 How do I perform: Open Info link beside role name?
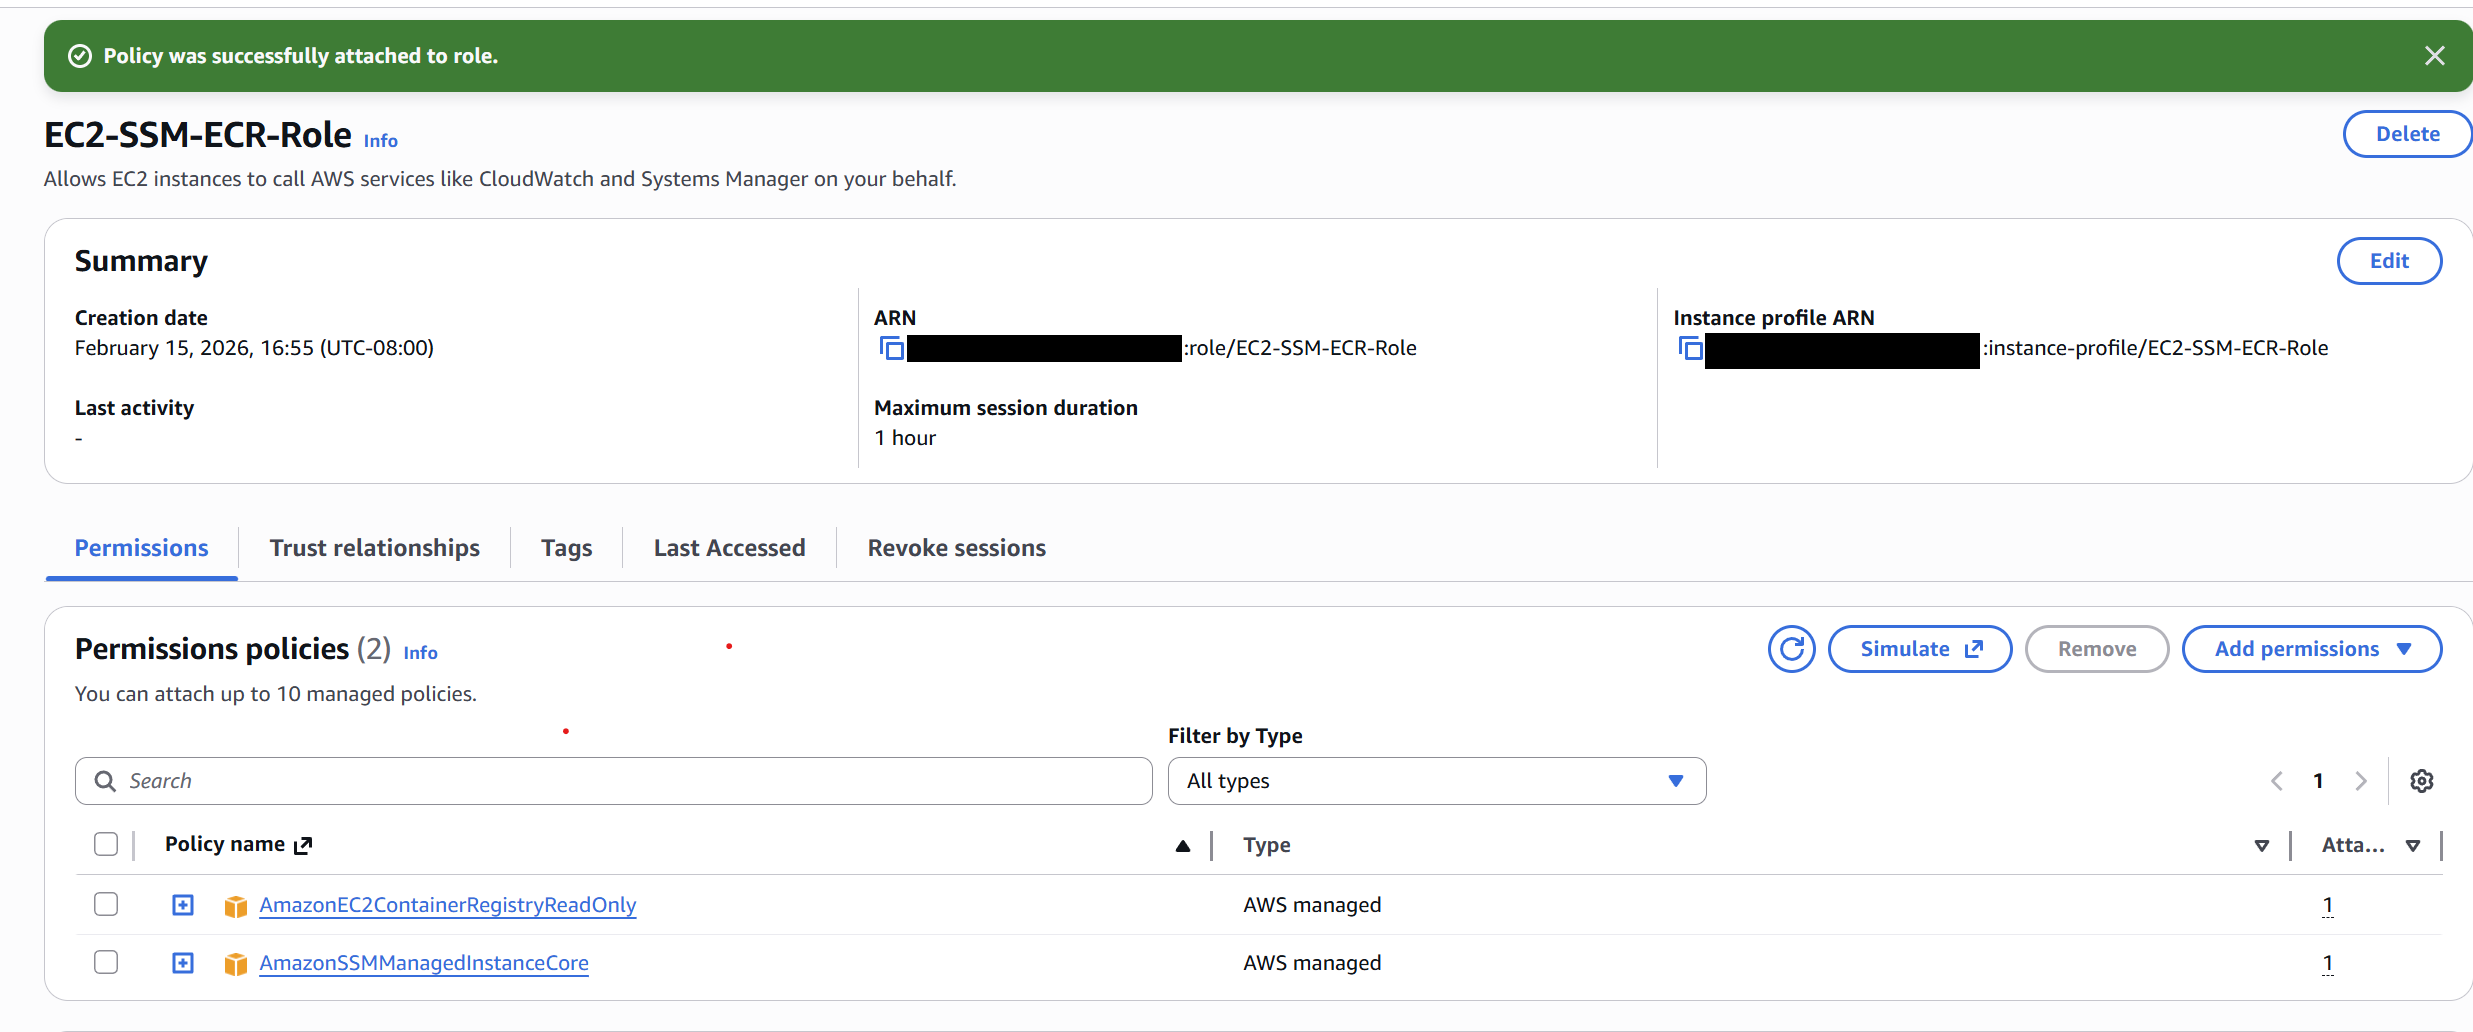pyautogui.click(x=381, y=141)
